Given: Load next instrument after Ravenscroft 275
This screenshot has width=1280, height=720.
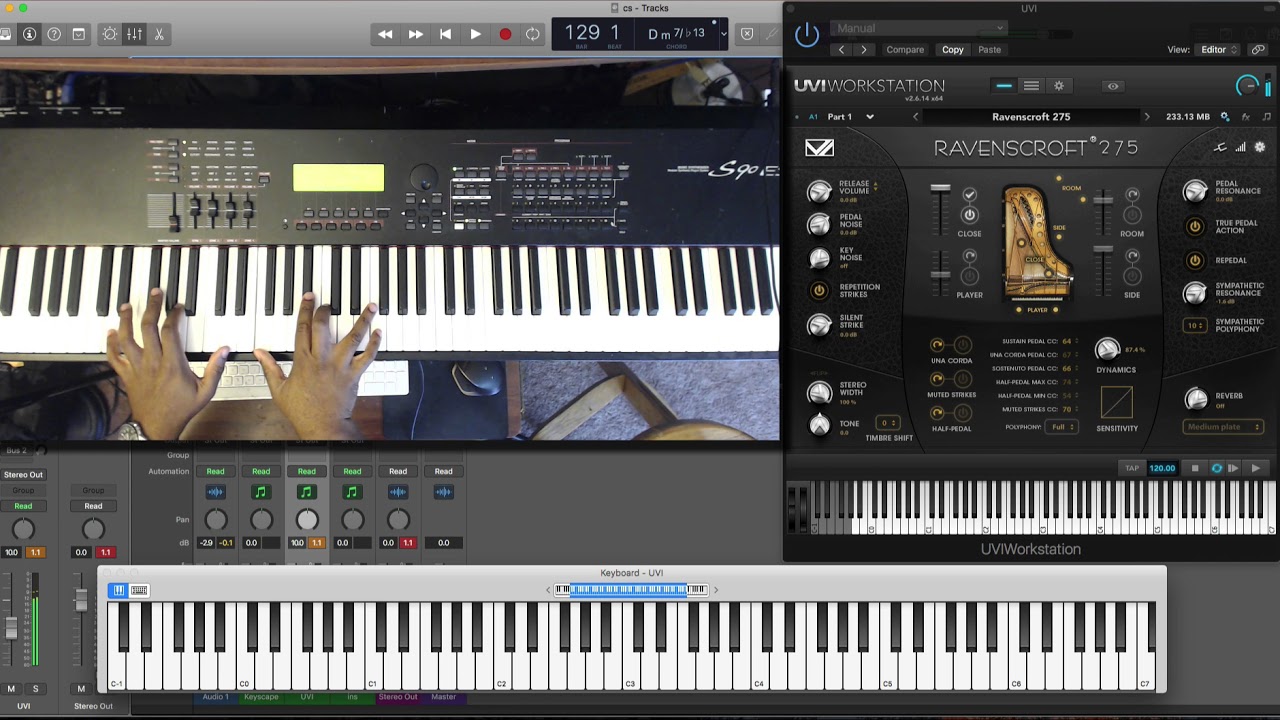Looking at the screenshot, I should (x=1147, y=117).
